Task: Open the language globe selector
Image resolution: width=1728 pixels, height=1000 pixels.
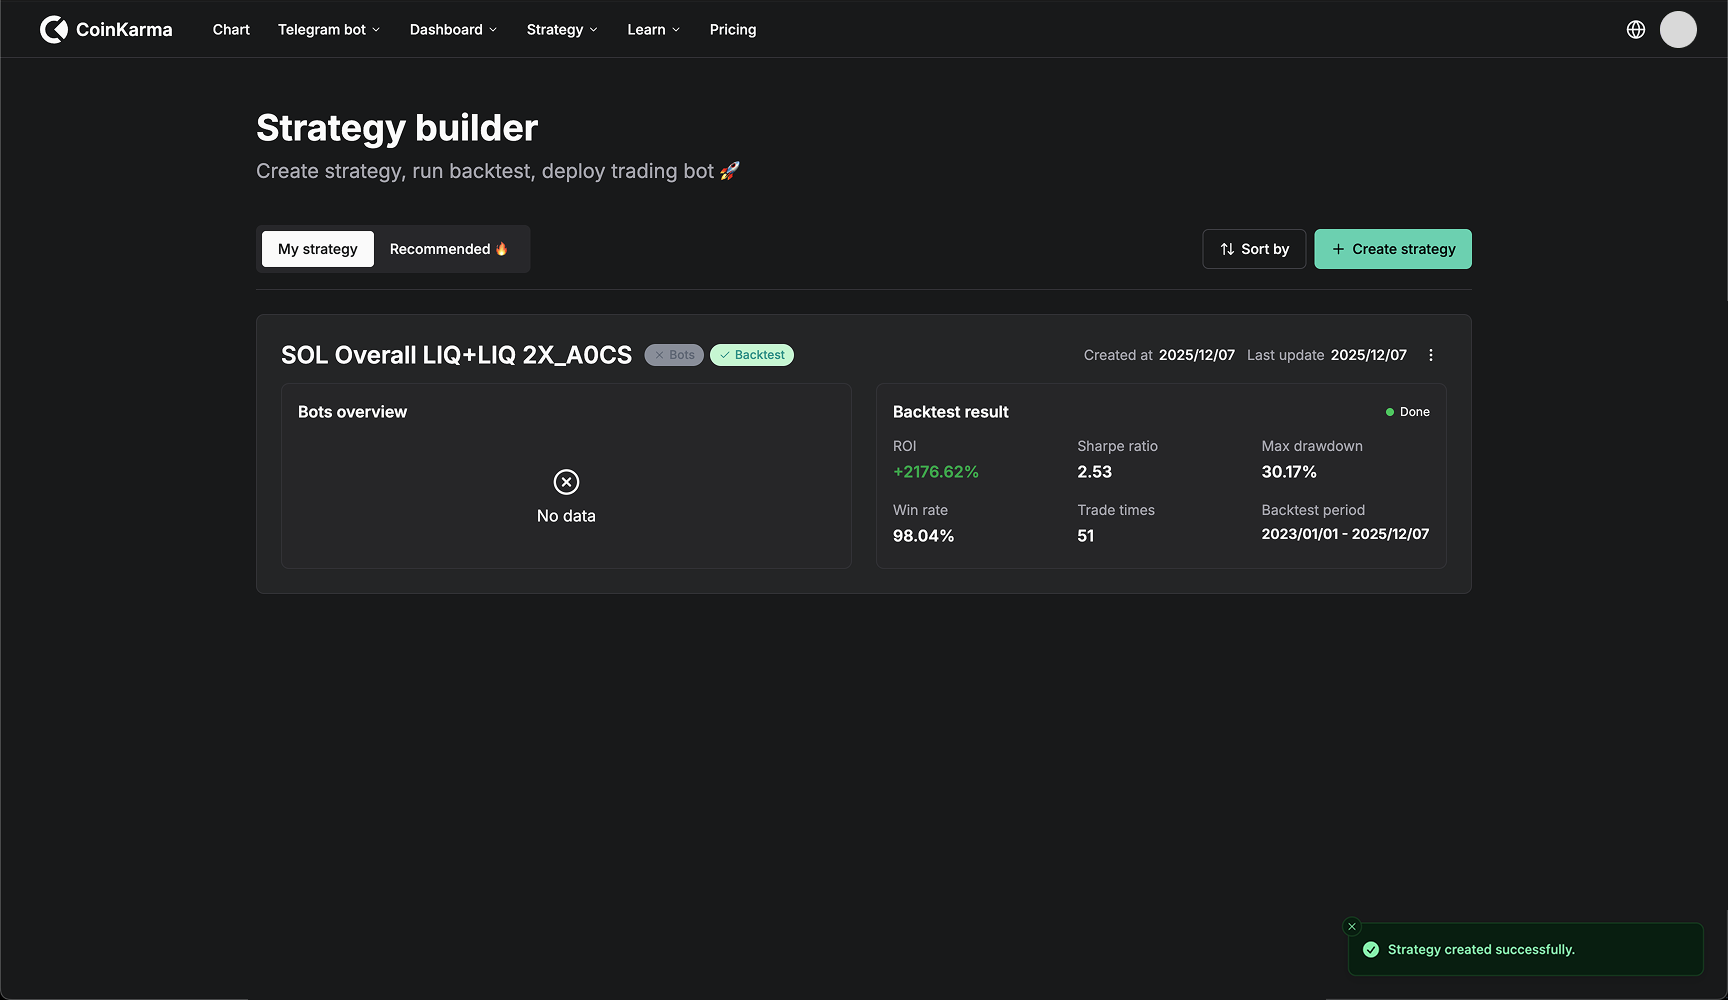Action: click(1636, 30)
